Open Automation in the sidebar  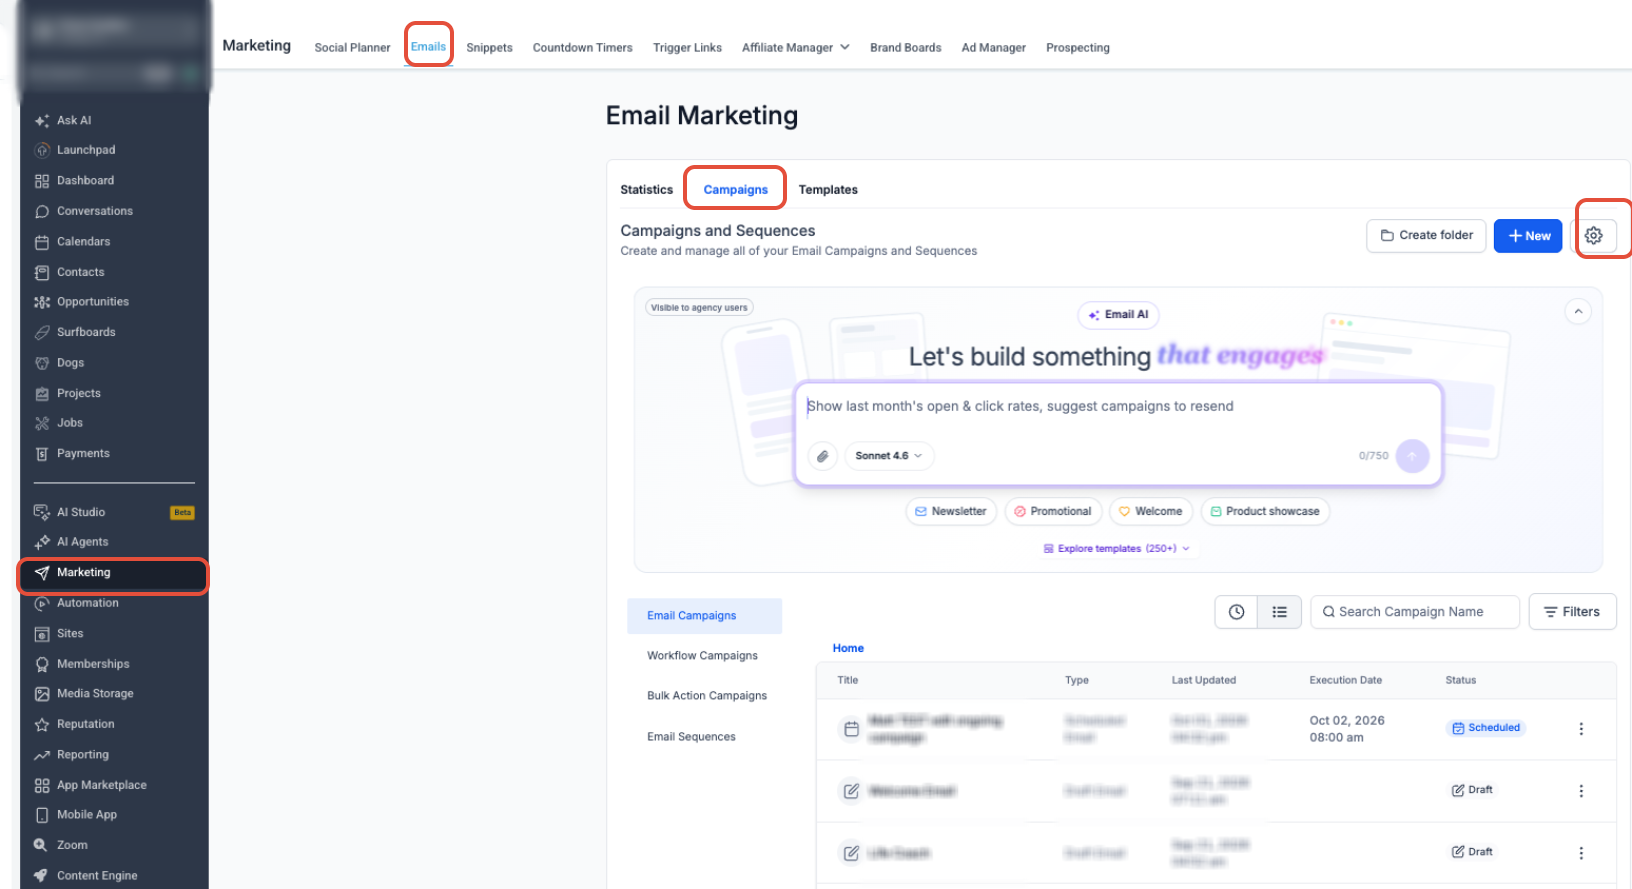point(88,603)
